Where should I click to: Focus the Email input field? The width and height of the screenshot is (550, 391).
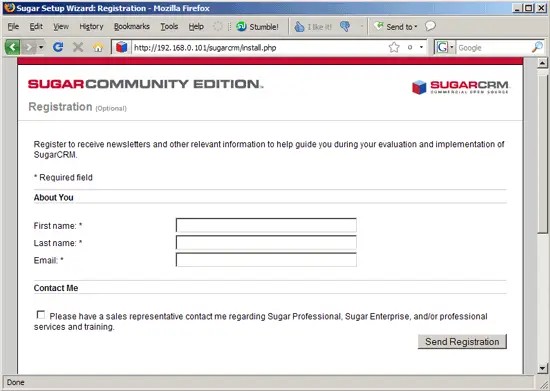tap(266, 259)
